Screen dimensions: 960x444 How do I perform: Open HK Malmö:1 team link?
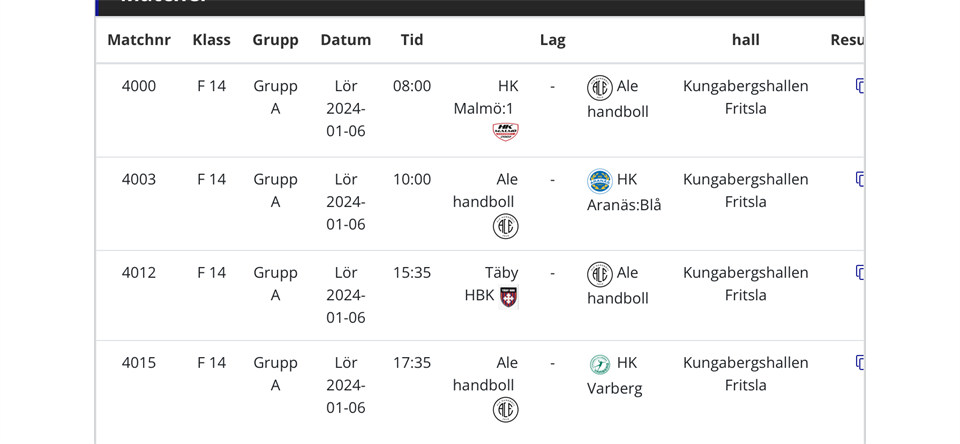coord(484,97)
